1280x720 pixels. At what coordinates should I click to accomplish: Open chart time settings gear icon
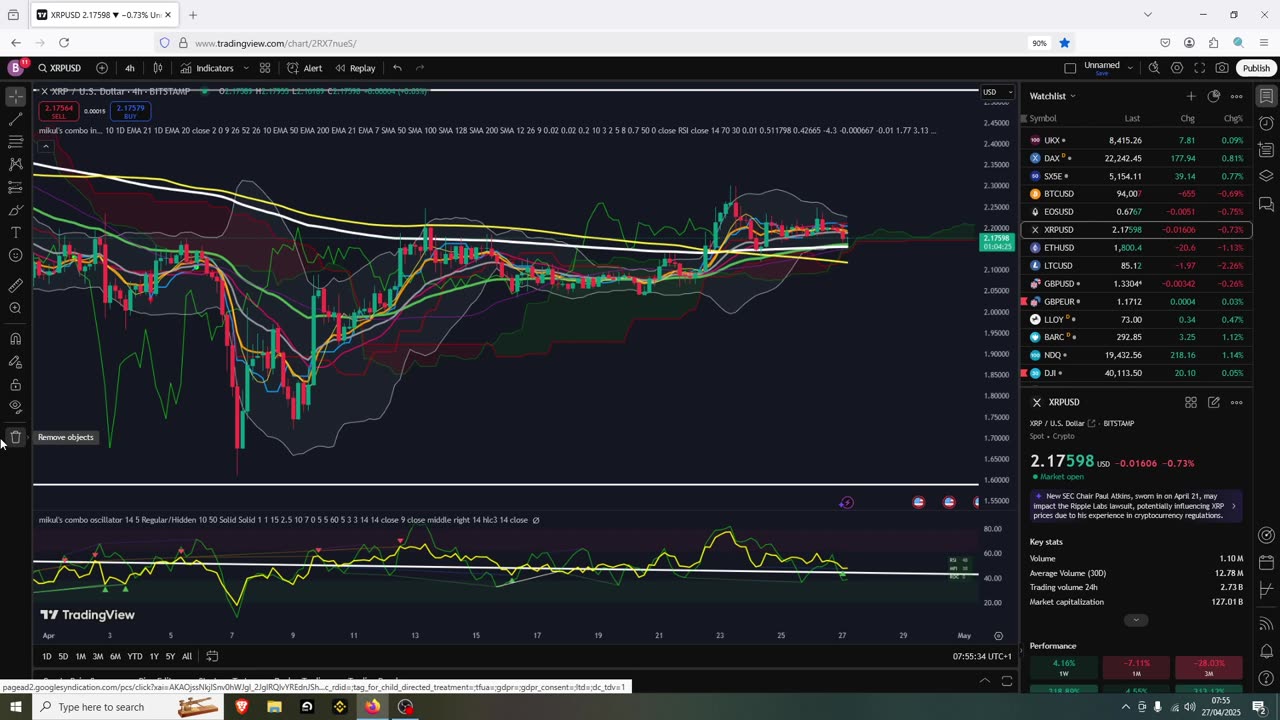pos(998,636)
